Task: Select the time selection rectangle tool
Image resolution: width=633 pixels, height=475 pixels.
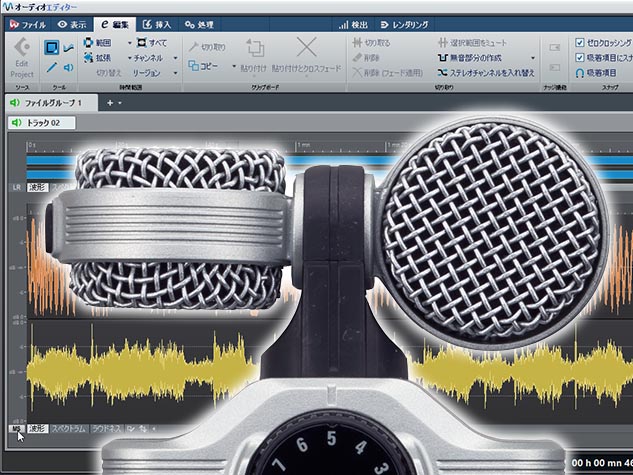Action: pyautogui.click(x=51, y=48)
